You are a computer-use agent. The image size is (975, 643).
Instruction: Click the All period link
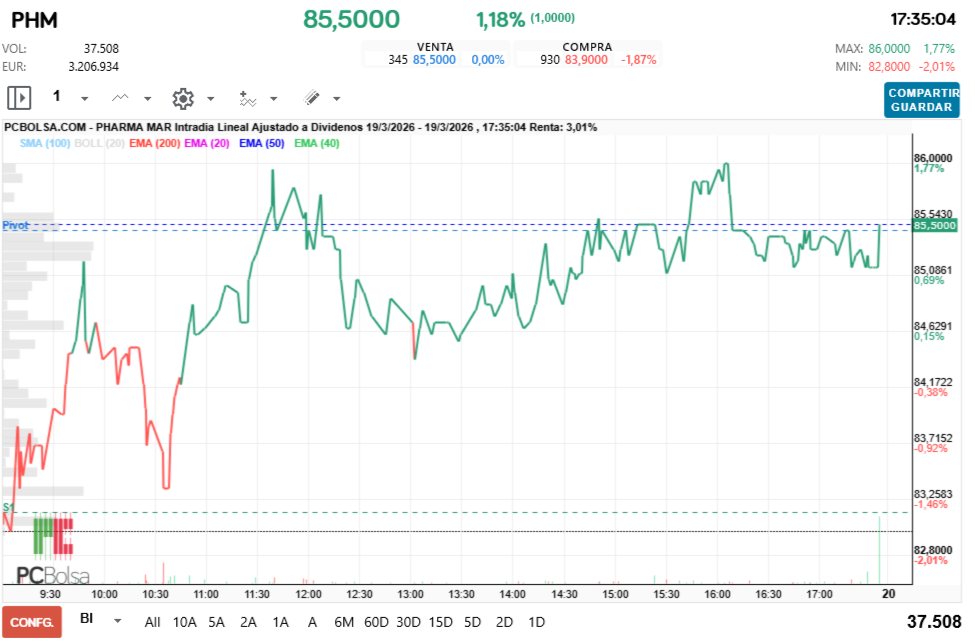coord(153,621)
